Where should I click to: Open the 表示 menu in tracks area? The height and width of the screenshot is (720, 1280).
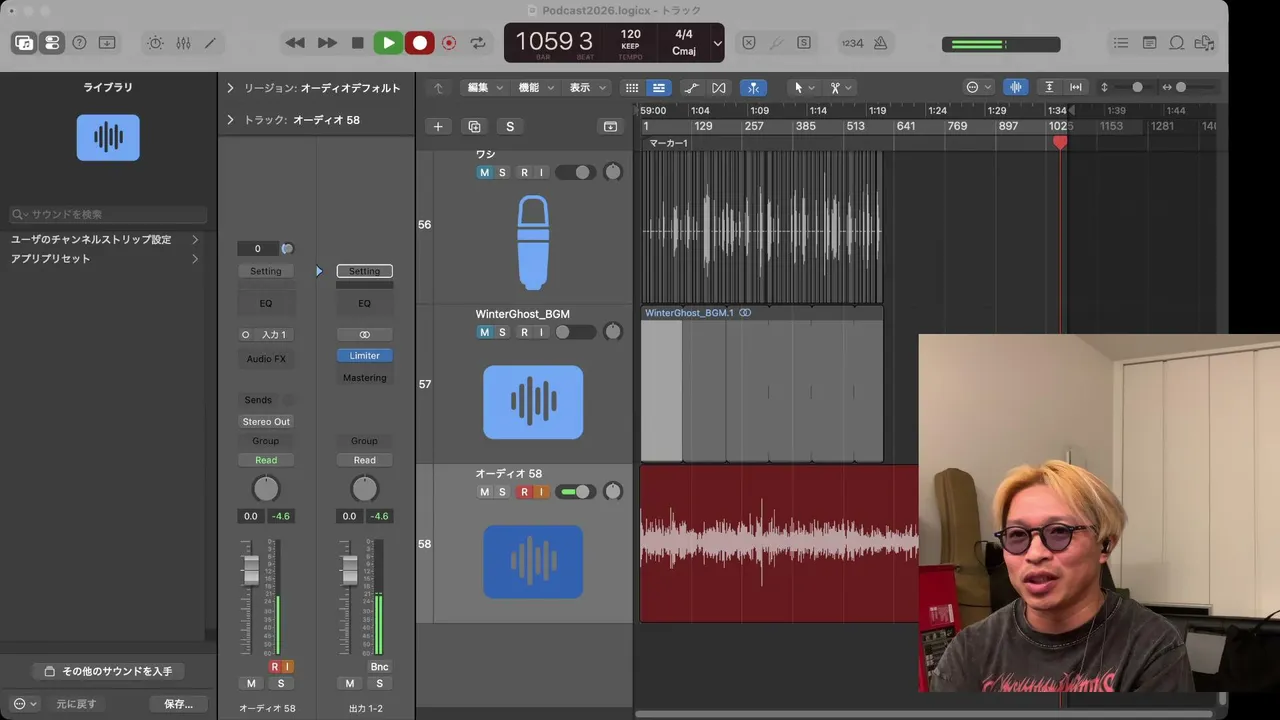[x=587, y=88]
